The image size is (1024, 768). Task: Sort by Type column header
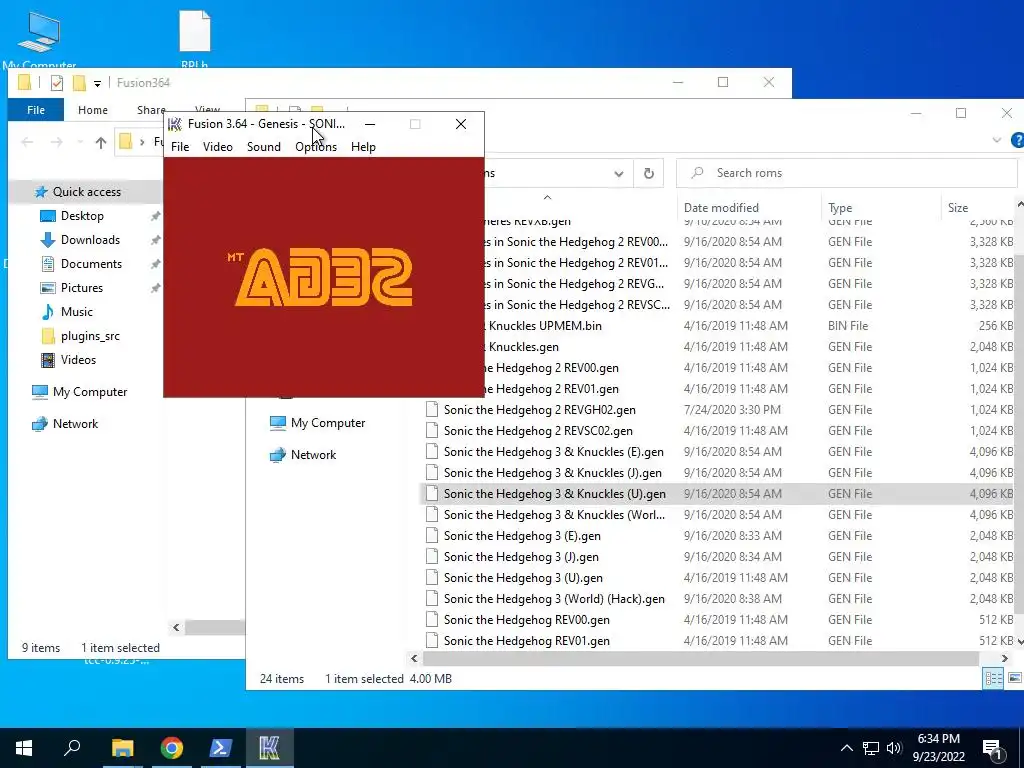[x=840, y=208]
